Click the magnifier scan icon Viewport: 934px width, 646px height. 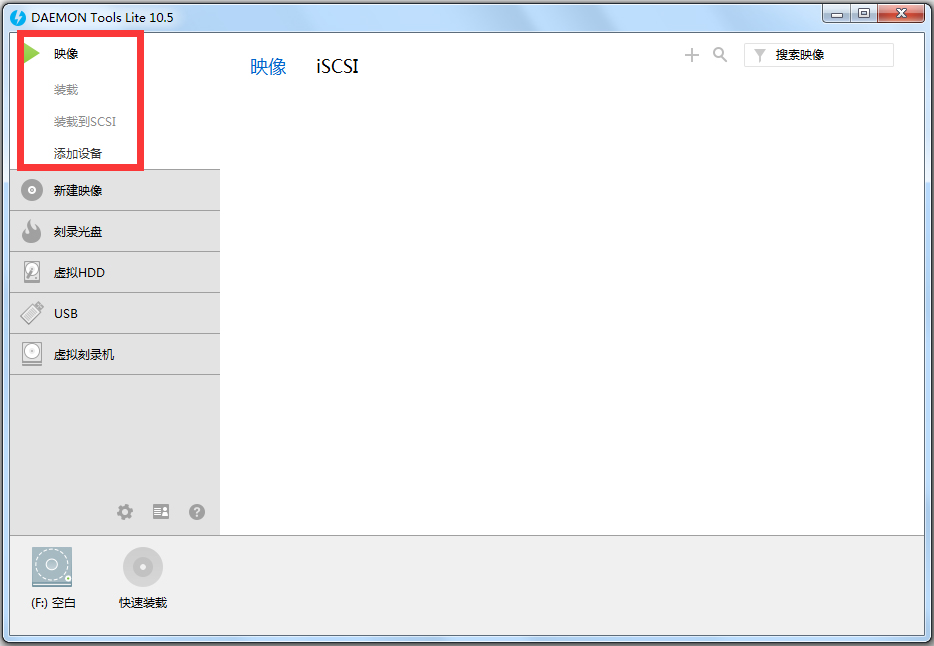coord(720,55)
